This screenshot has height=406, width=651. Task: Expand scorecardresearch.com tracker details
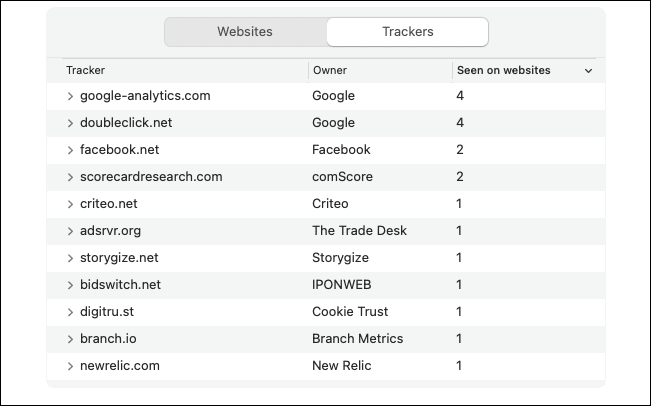70,177
